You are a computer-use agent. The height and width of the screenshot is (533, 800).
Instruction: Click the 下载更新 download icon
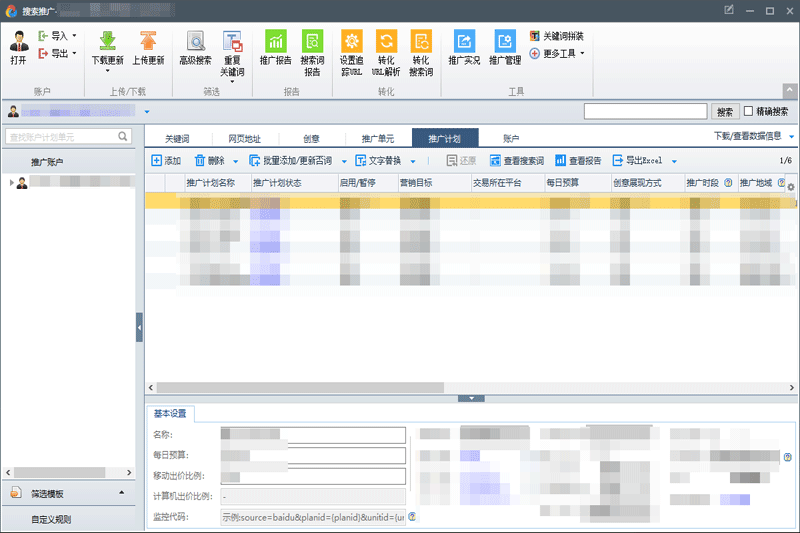point(107,41)
